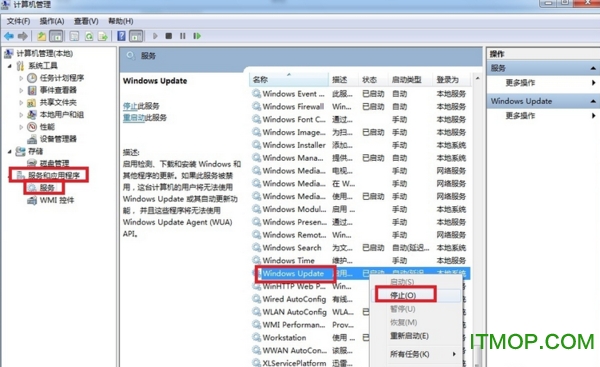Expand the 事件查看器 tree node
Viewport: 600px width, 367px height.
point(21,90)
